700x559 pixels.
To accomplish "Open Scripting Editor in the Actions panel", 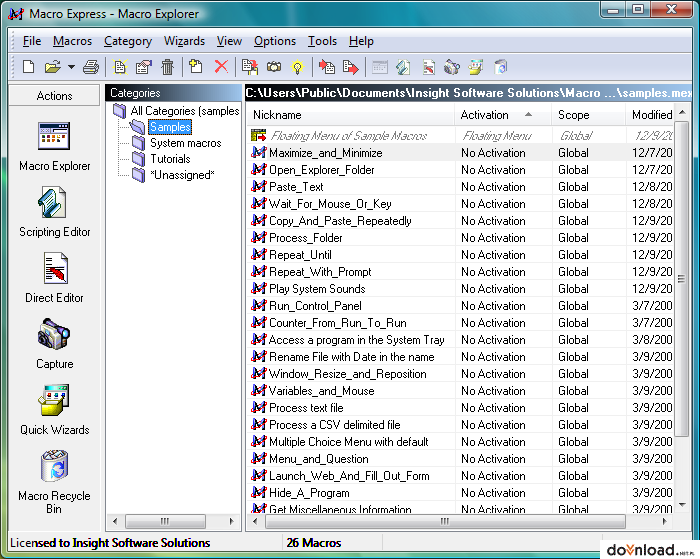I will 54,212.
